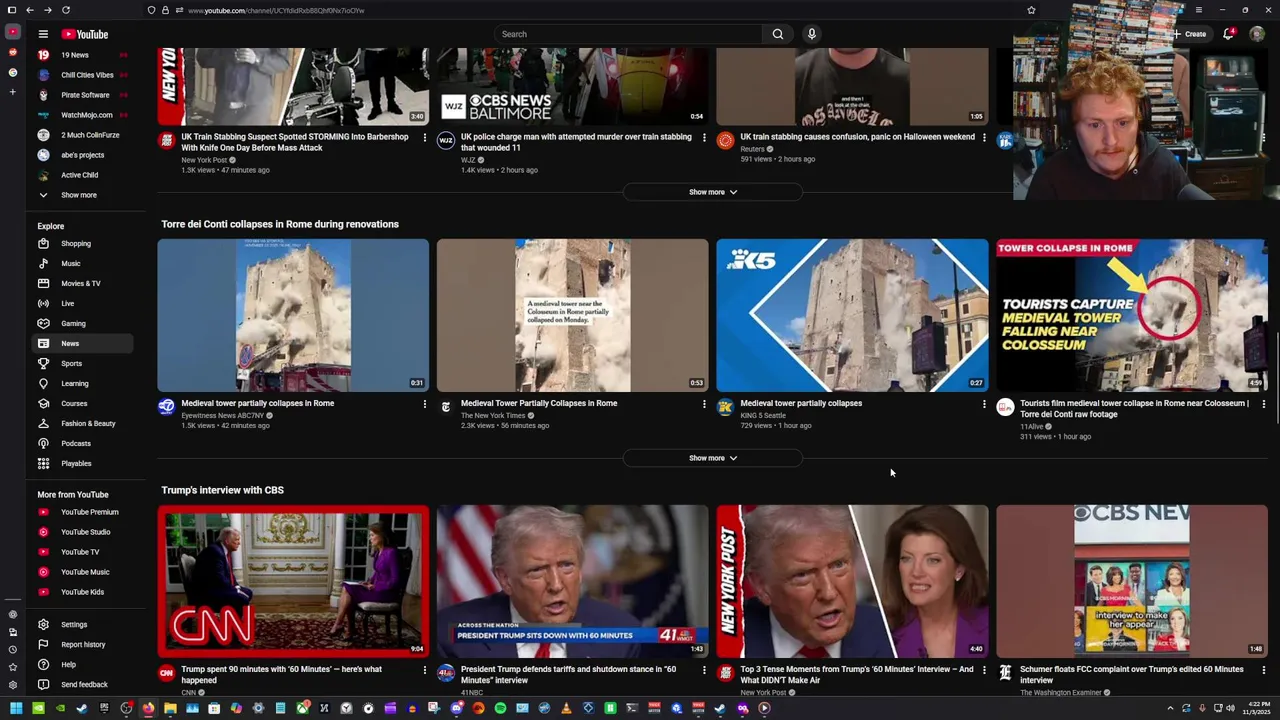This screenshot has width=1280, height=720.
Task: Open Music in Explore sidebar
Action: [x=82, y=263]
